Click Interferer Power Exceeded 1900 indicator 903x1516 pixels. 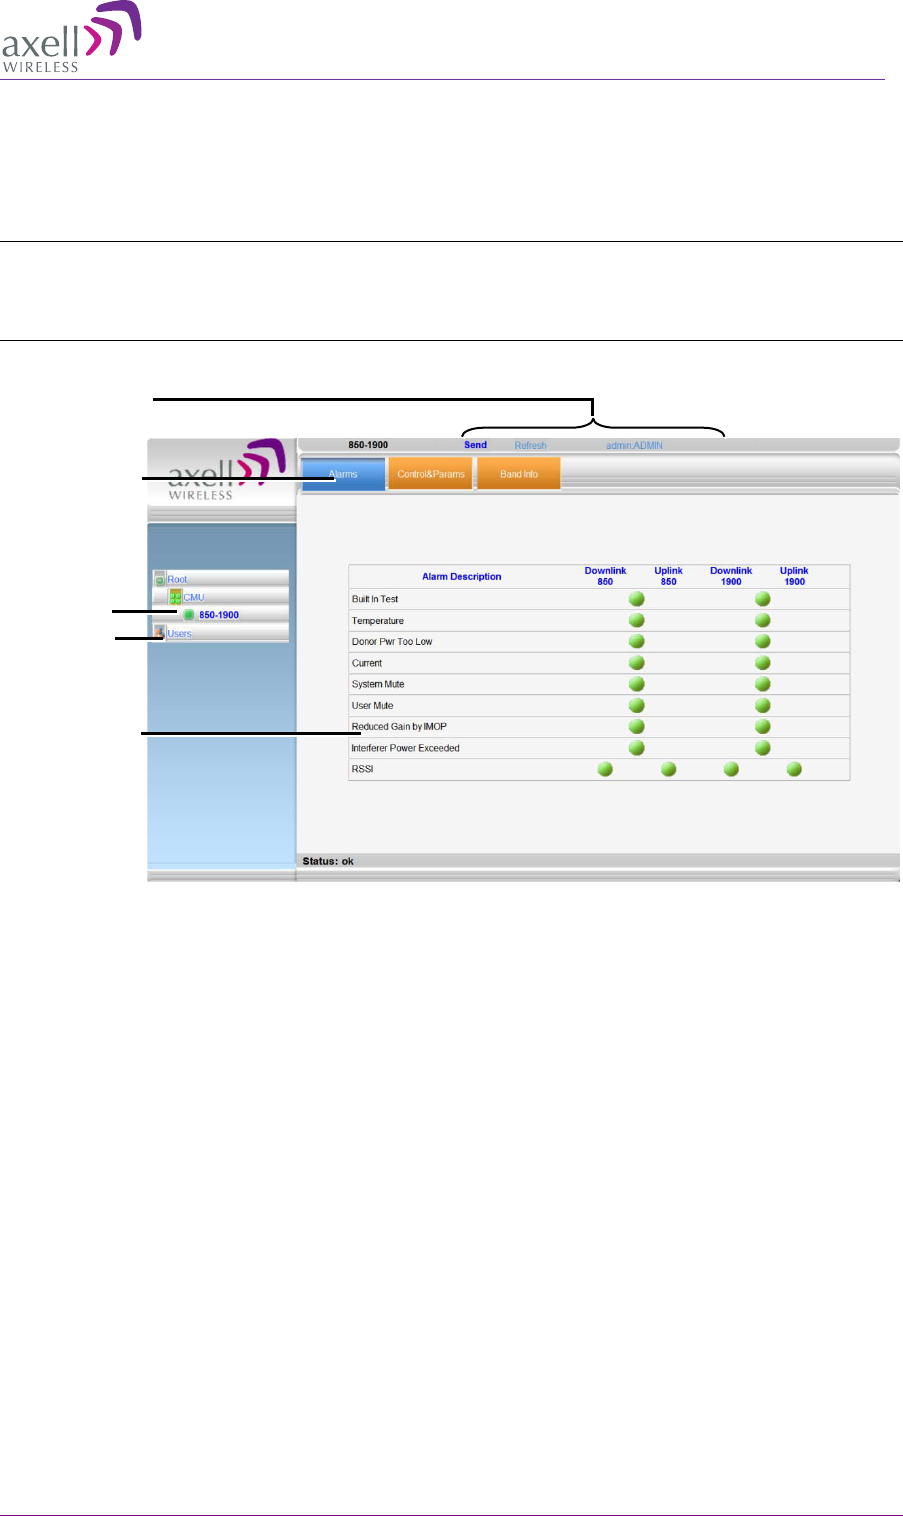pyautogui.click(x=762, y=748)
